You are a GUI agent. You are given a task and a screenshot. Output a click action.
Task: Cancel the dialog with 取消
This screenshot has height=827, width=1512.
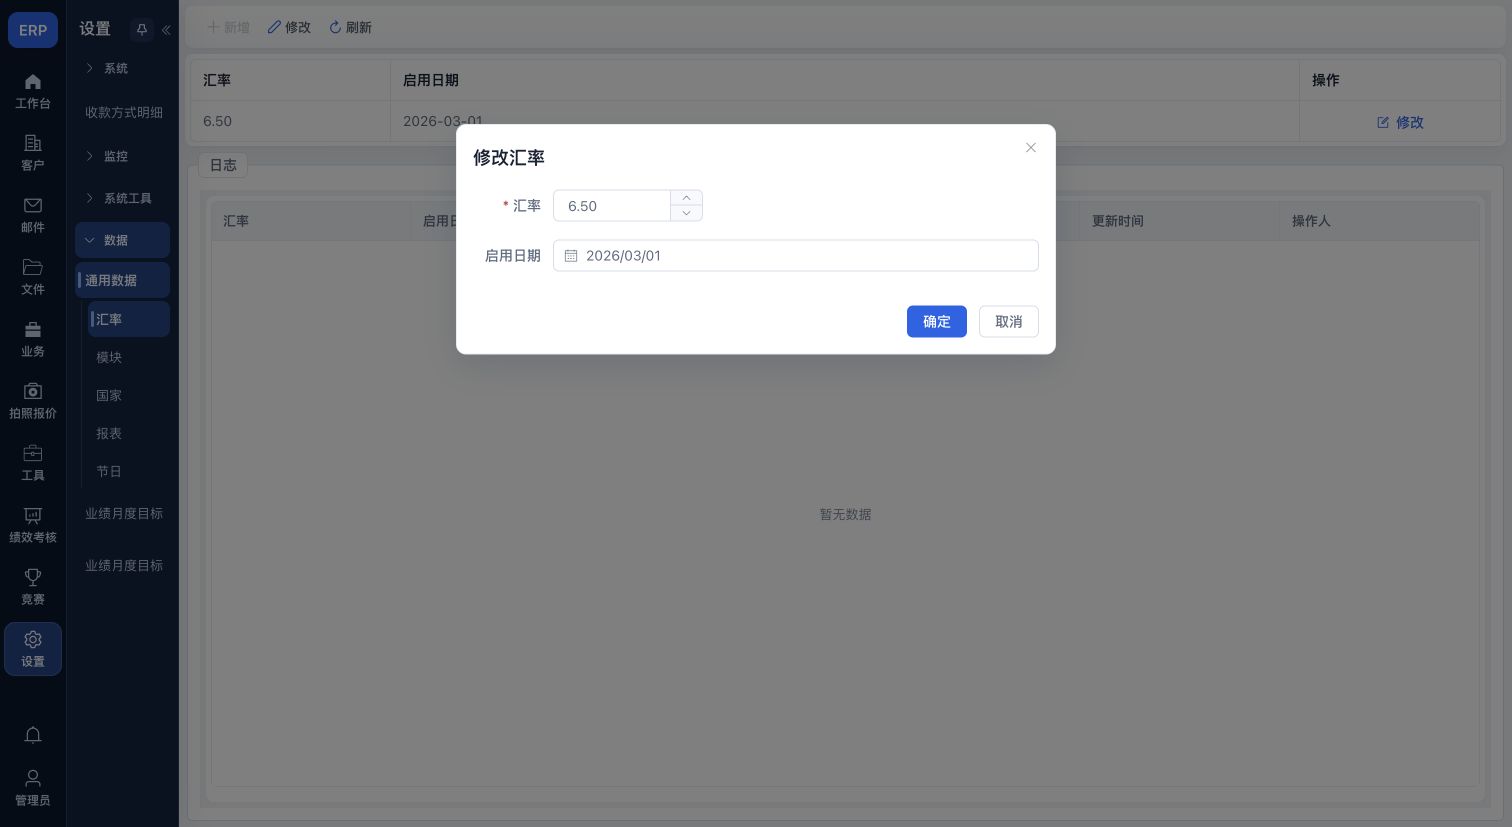[x=1009, y=322]
